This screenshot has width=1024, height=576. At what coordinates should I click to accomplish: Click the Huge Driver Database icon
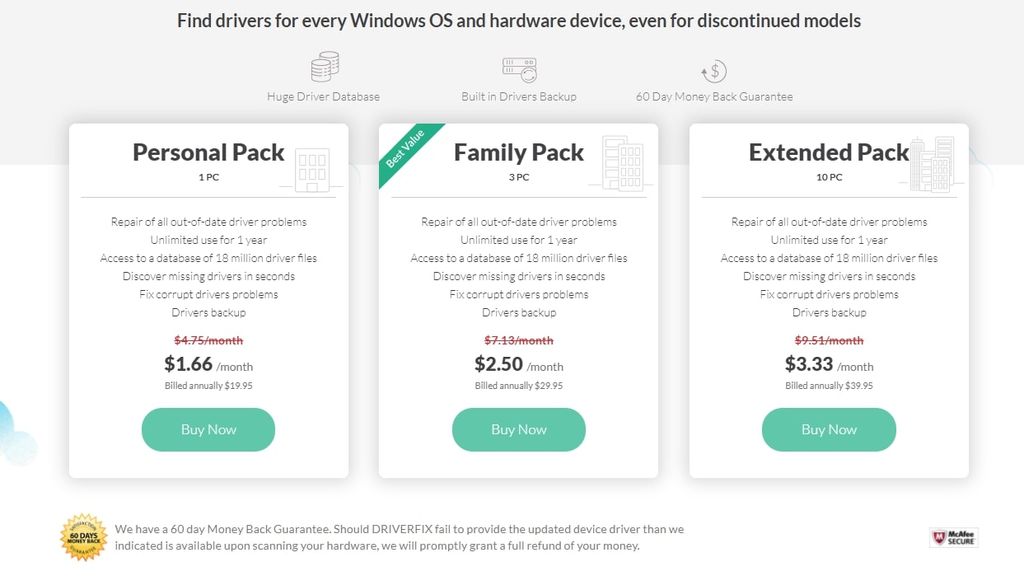tap(322, 67)
